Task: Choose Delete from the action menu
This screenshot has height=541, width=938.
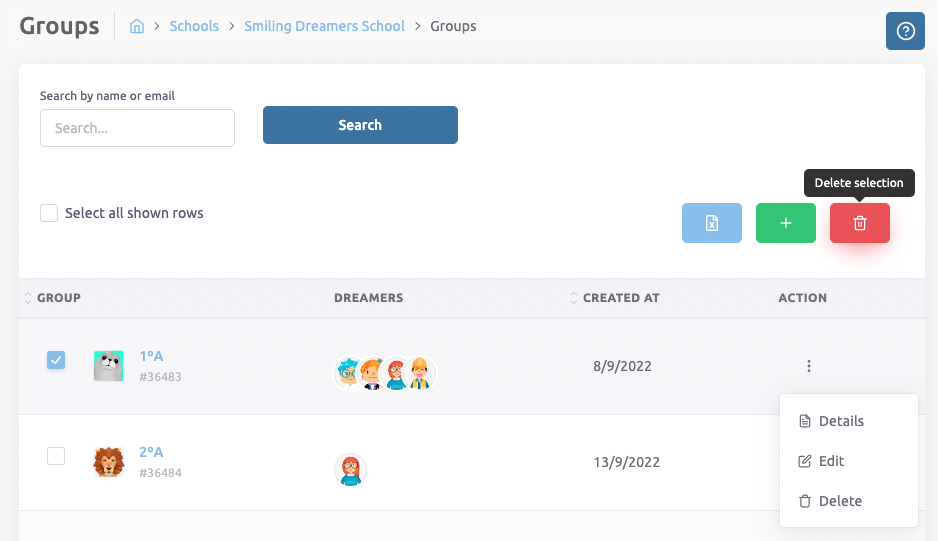Action: tap(839, 501)
